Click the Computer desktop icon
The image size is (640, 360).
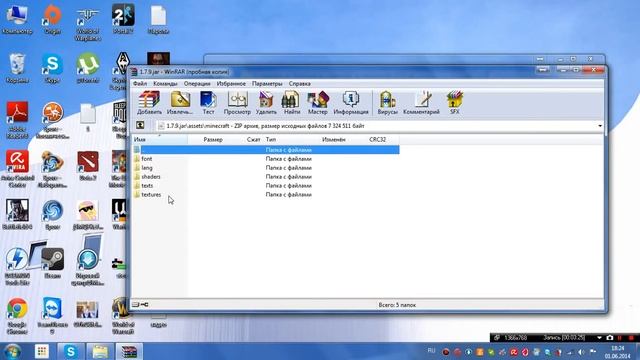(x=17, y=19)
